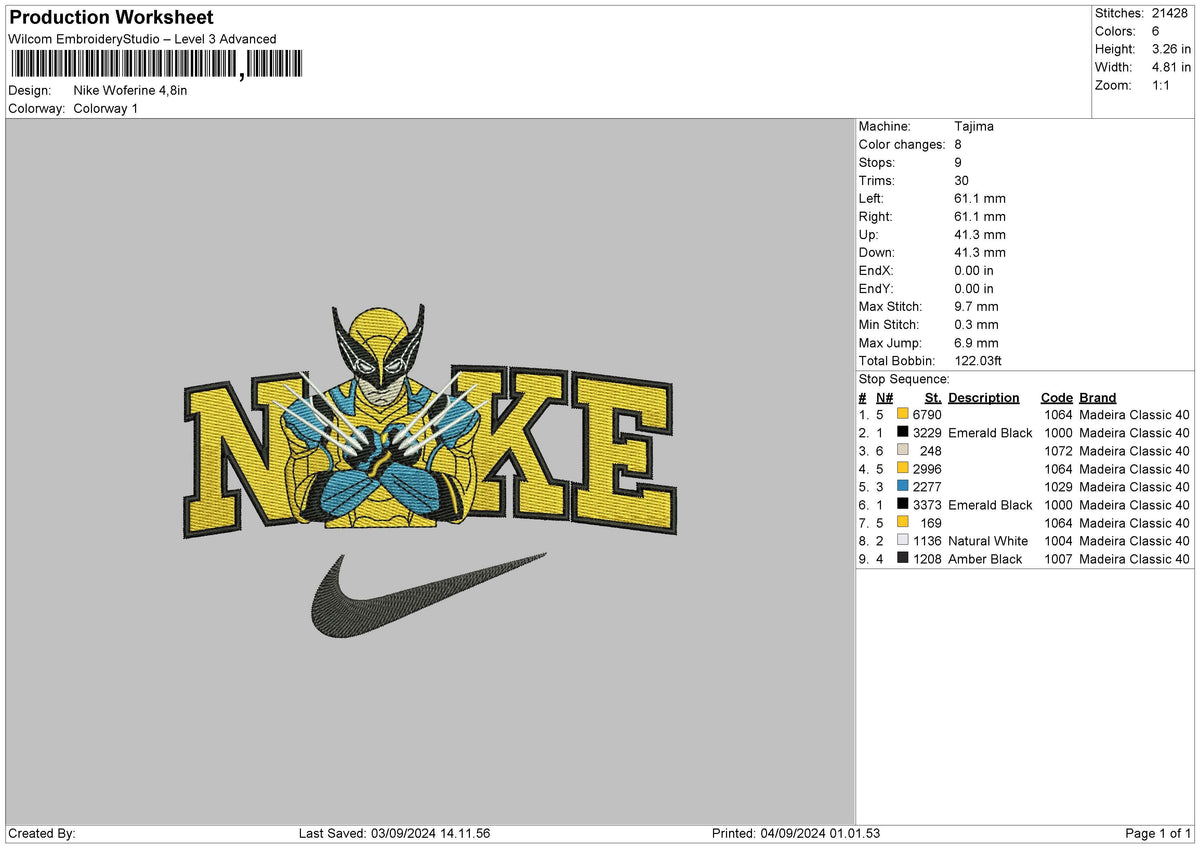This screenshot has height=848, width=1200.
Task: Select the Right value 61.1 mm
Action: click(980, 216)
